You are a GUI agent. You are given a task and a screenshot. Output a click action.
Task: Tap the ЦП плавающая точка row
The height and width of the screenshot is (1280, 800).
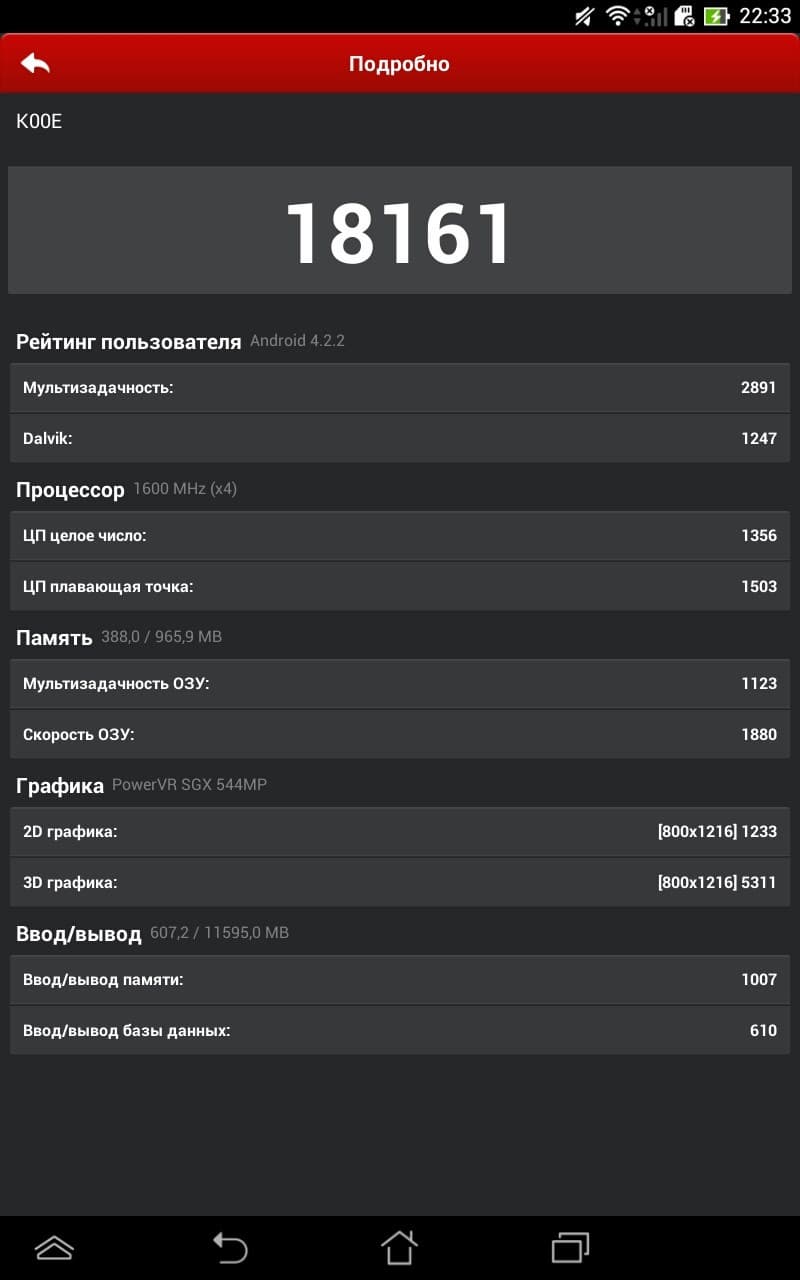click(400, 587)
